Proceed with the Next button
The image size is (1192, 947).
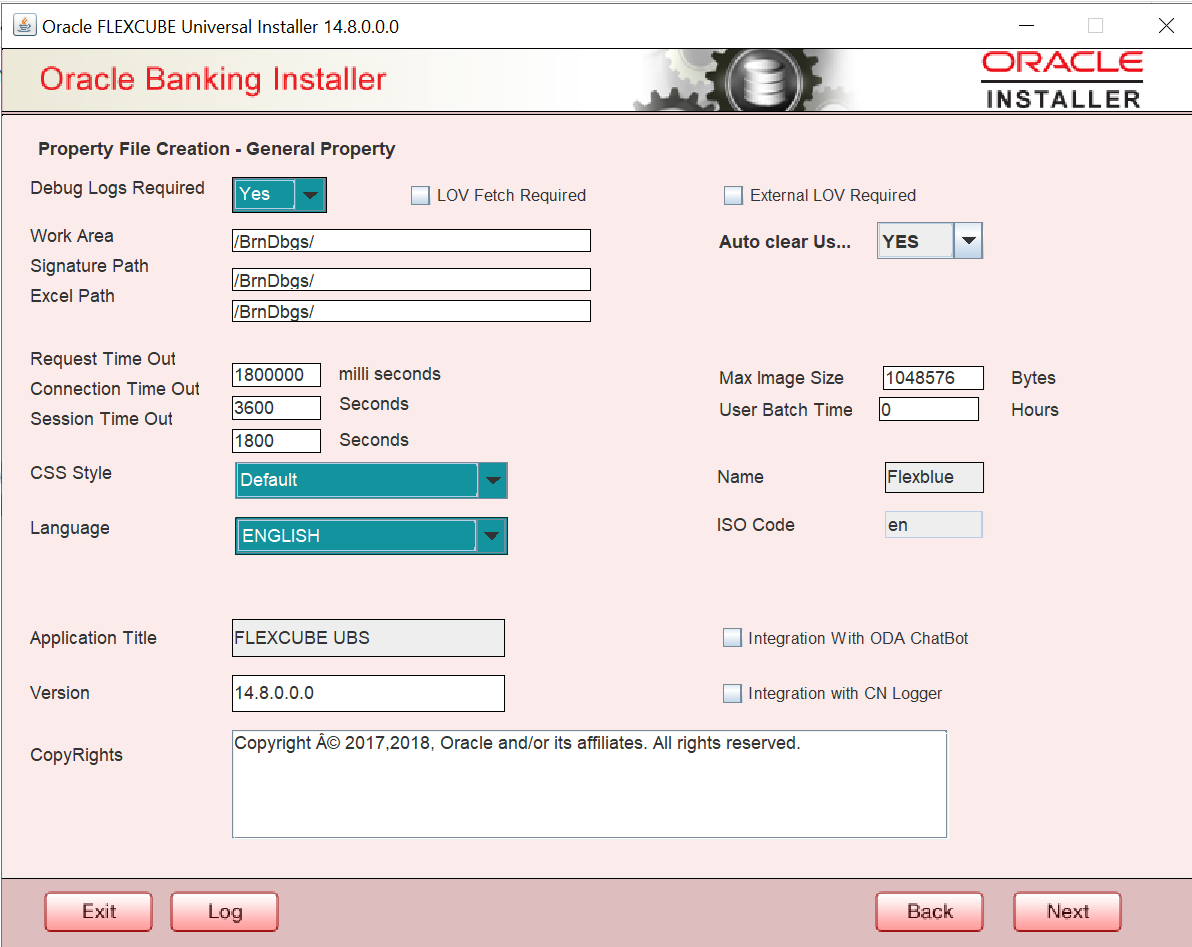pos(1067,911)
